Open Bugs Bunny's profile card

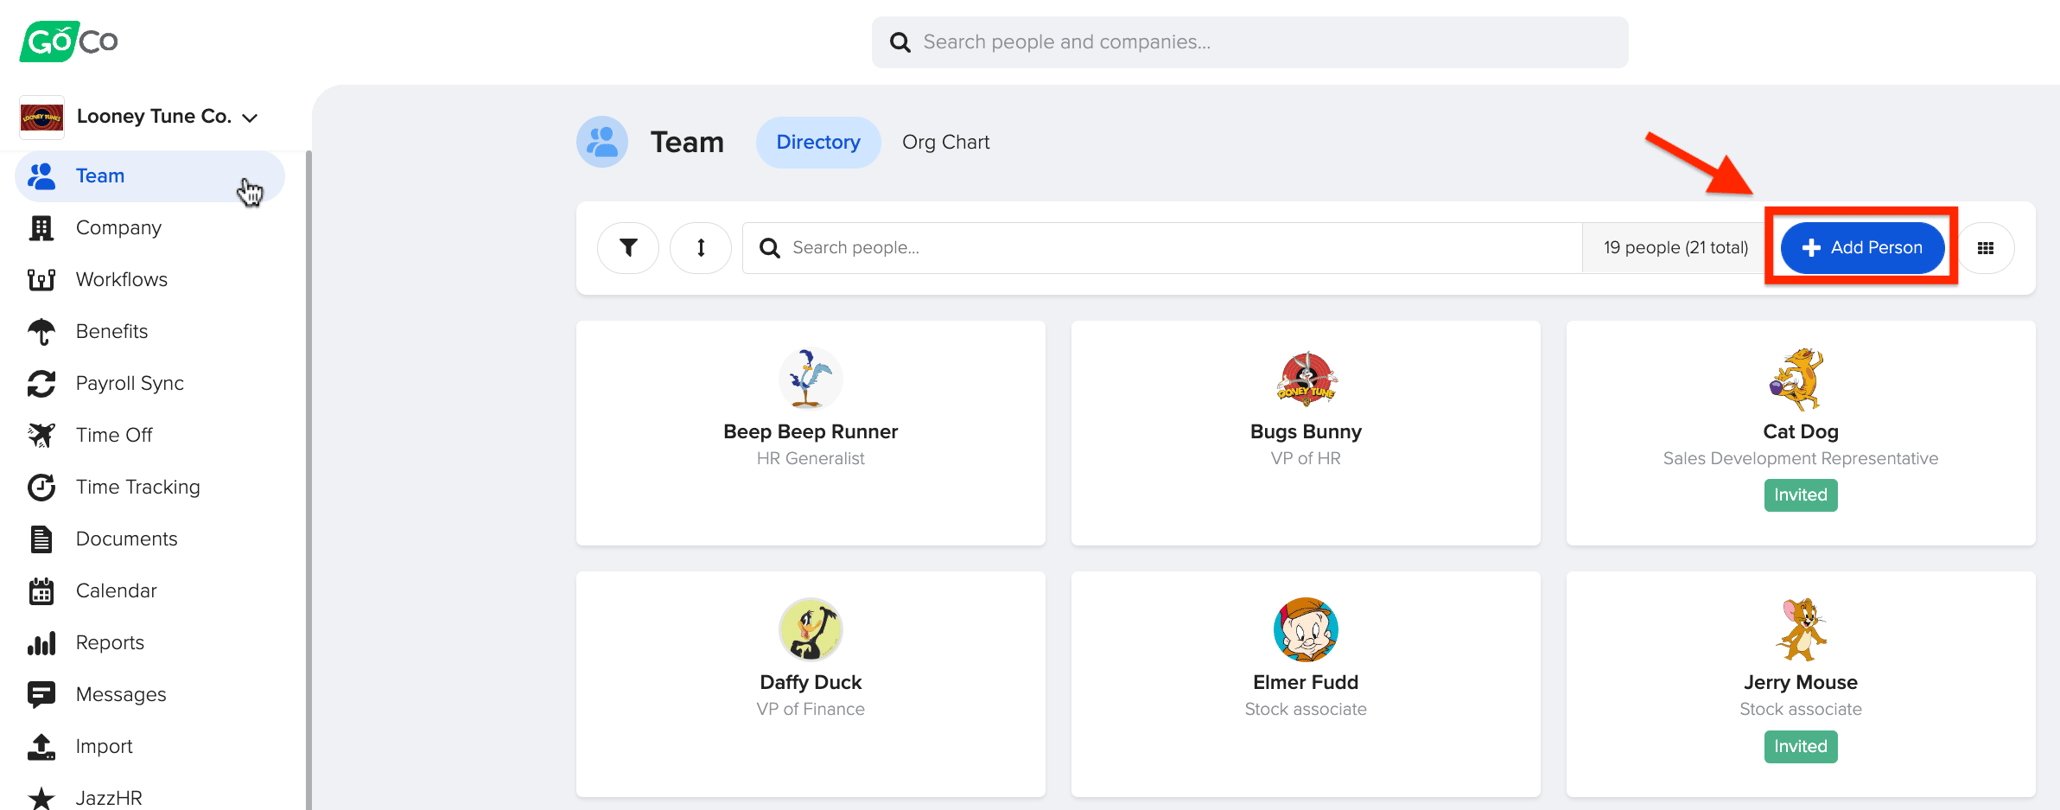tap(1306, 433)
